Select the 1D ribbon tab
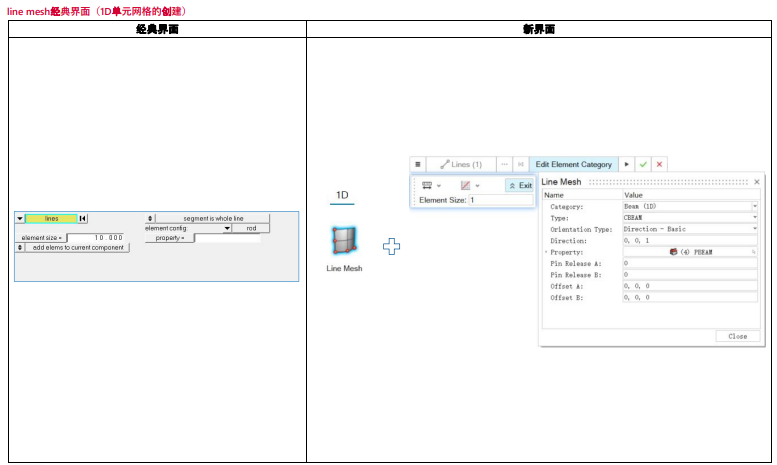Viewport: 777px width, 465px height. (x=342, y=195)
